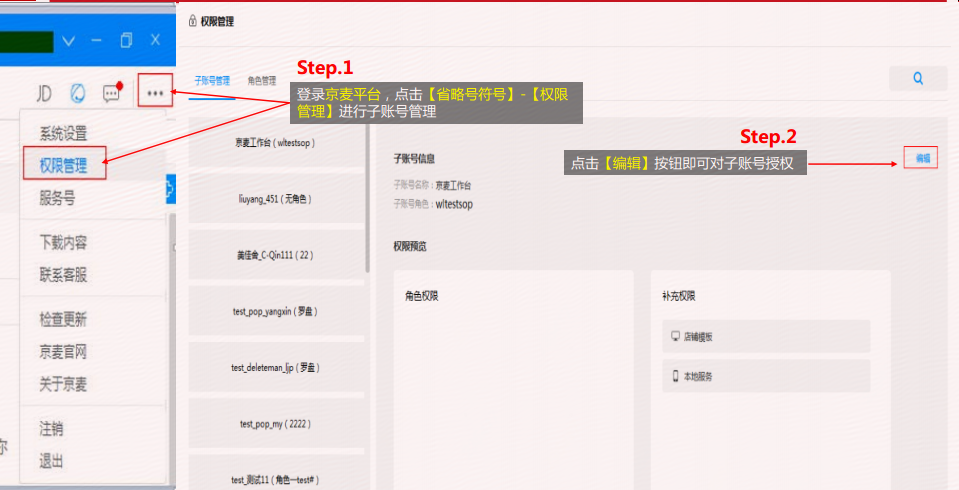Select sub-account 京麦工作台 (wltestsop)

pyautogui.click(x=275, y=143)
